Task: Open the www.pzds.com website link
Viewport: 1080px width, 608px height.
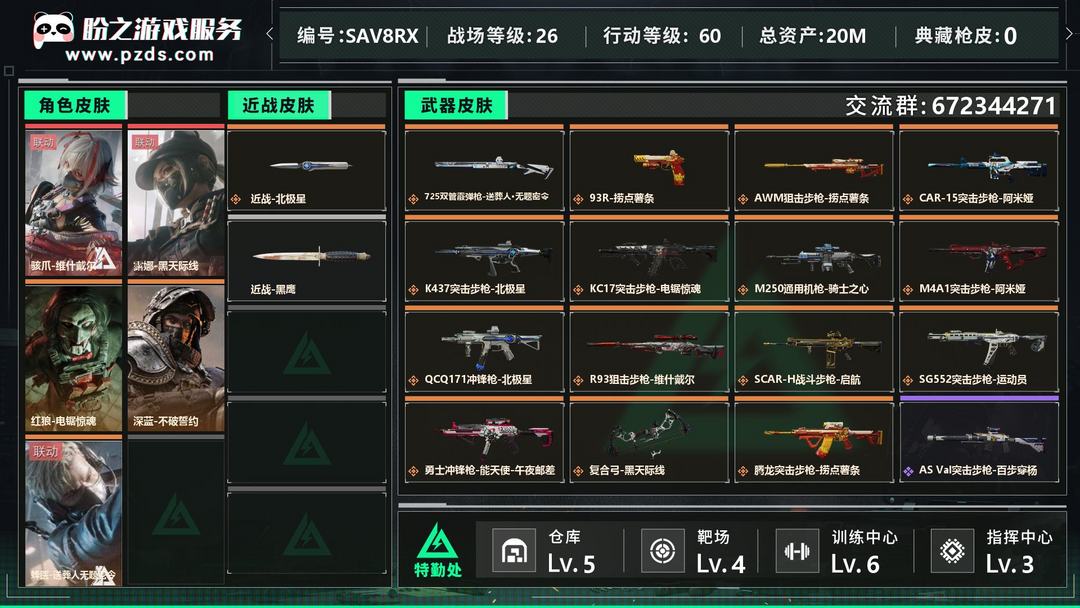Action: tap(140, 54)
